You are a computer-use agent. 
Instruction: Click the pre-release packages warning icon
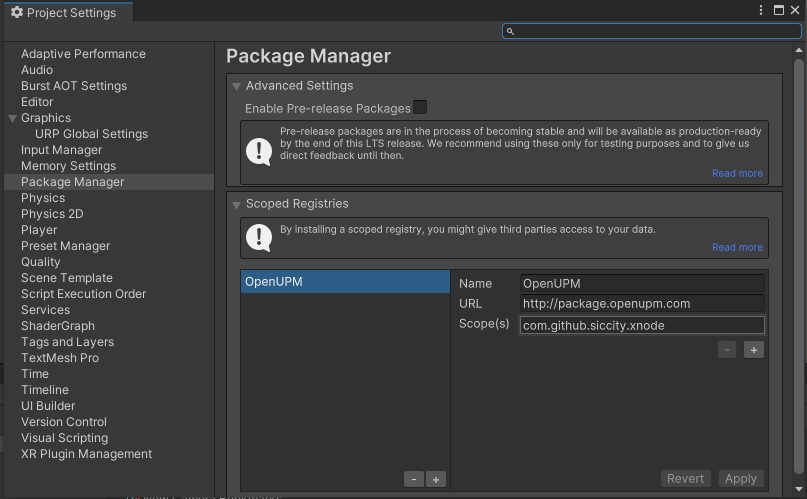click(x=259, y=152)
